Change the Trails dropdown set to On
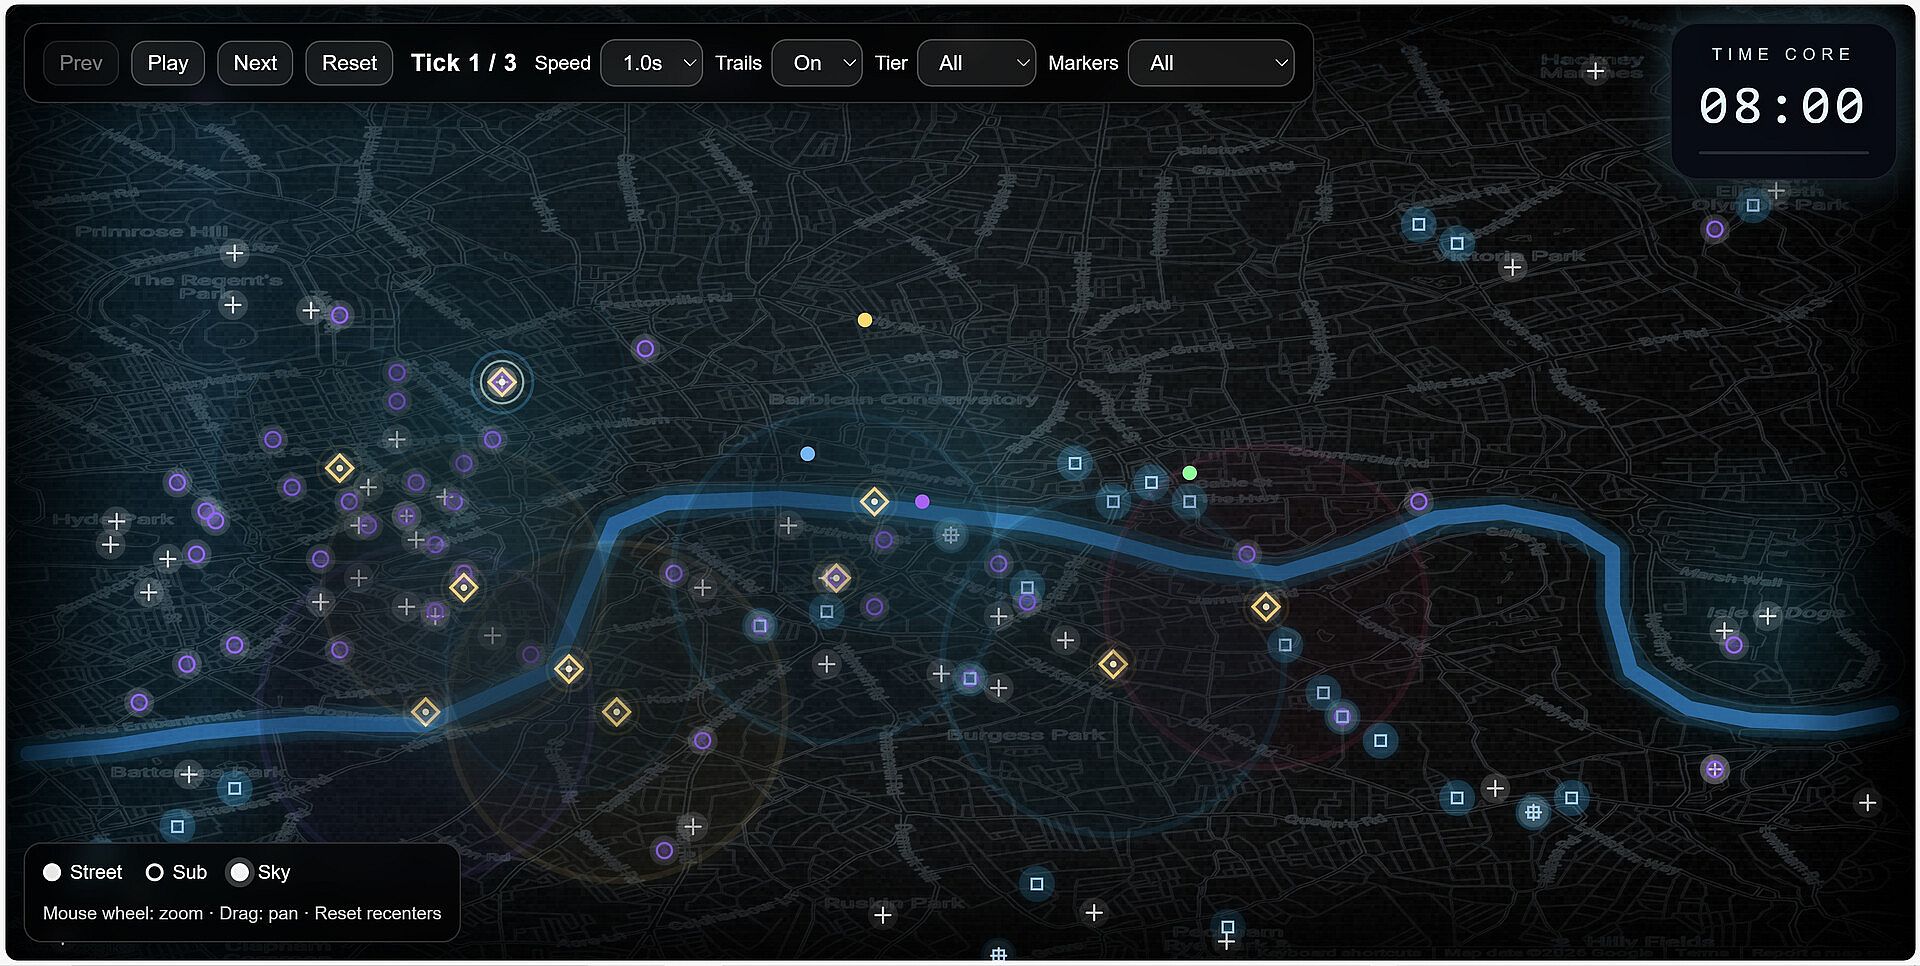The image size is (1920, 966). click(x=817, y=63)
